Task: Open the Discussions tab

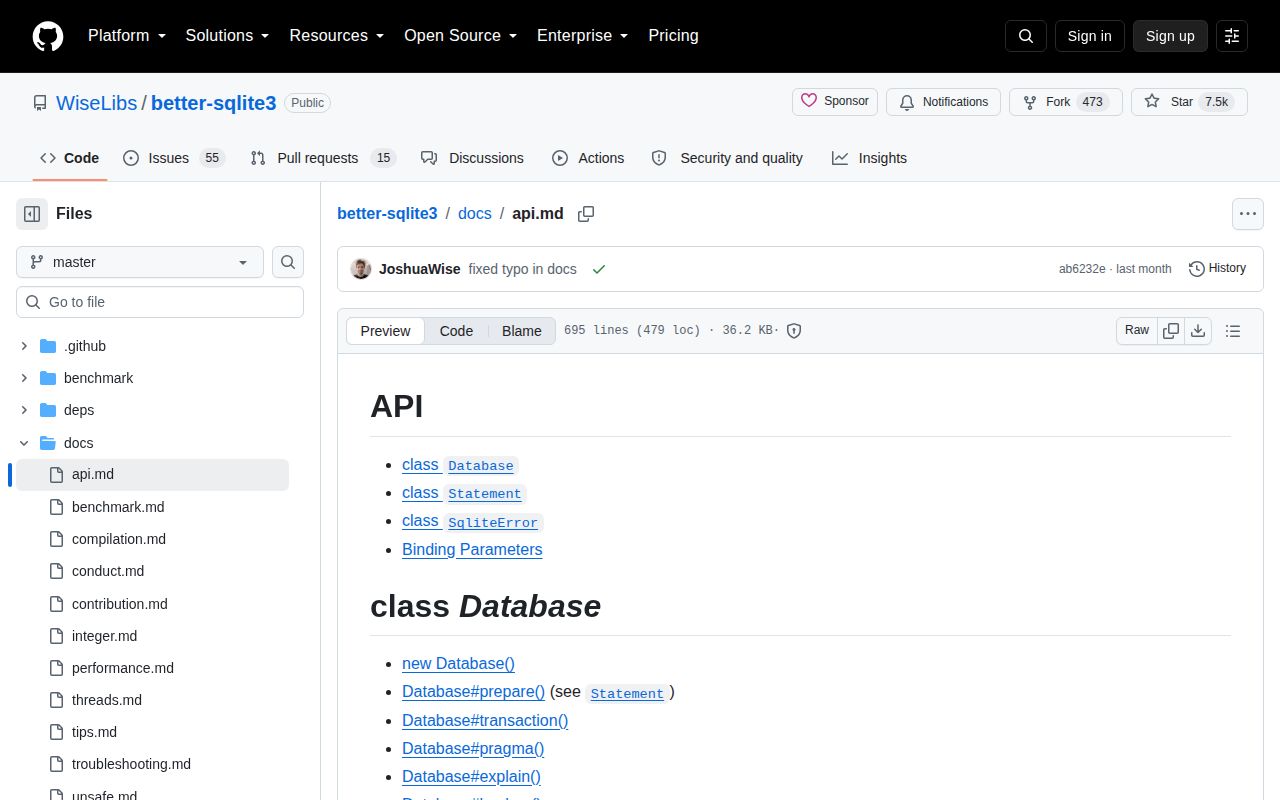Action: pyautogui.click(x=472, y=158)
